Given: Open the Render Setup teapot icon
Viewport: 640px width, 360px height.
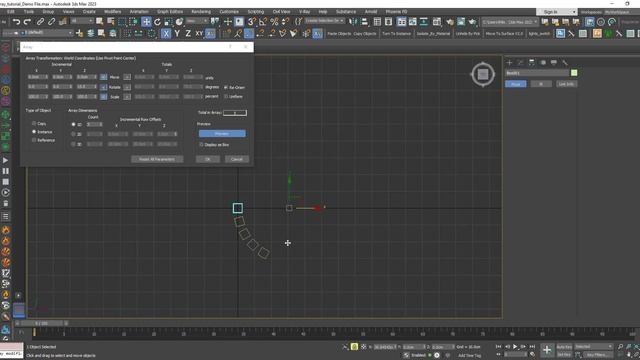Looking at the screenshot, I should (x=450, y=22).
